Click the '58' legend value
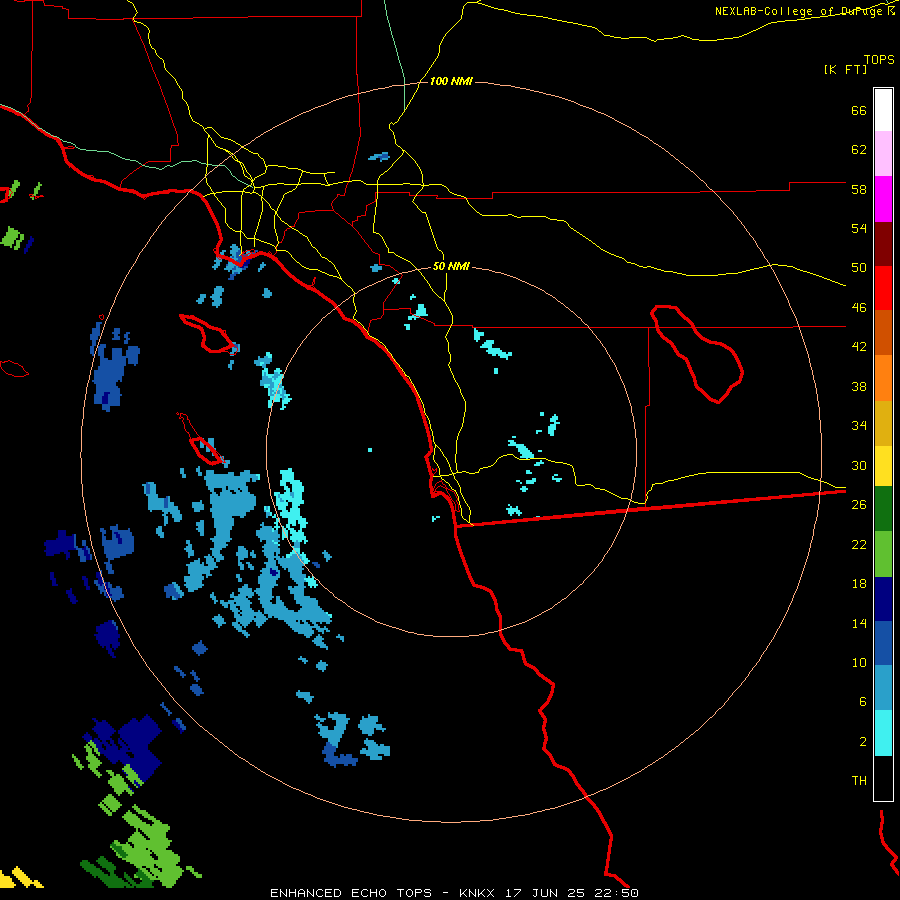Screen dimensions: 900x900 click(x=859, y=189)
